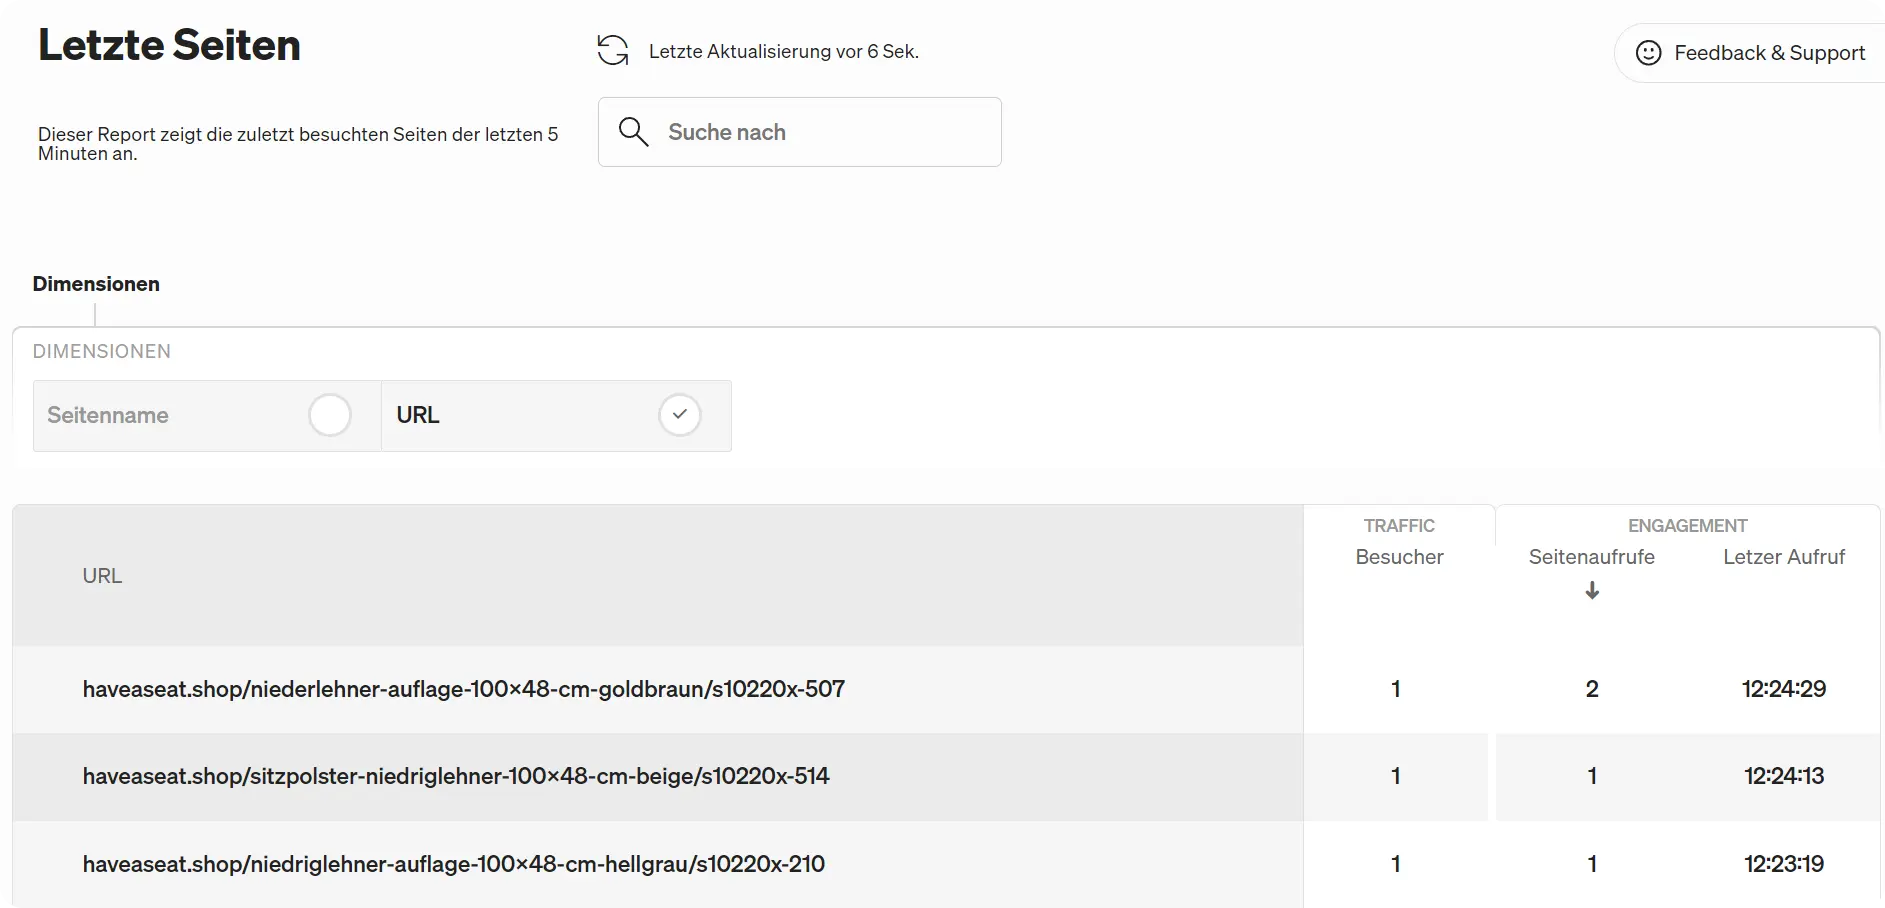Open the Dimensionen tab
The image size is (1885, 908).
pos(96,284)
